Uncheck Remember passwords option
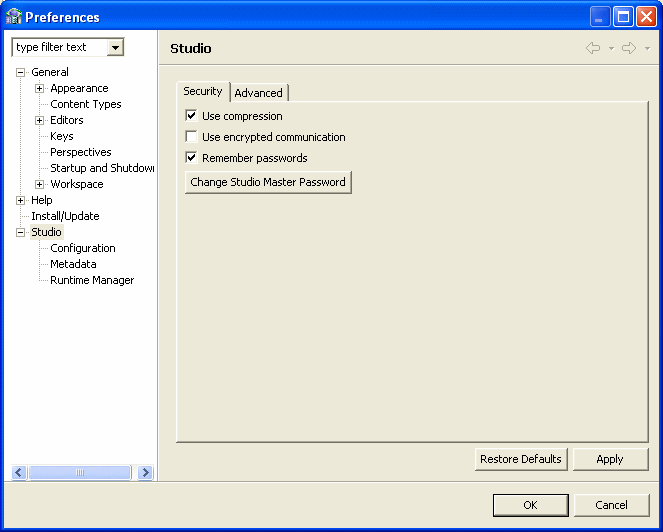The height and width of the screenshot is (532, 663). pyautogui.click(x=192, y=158)
